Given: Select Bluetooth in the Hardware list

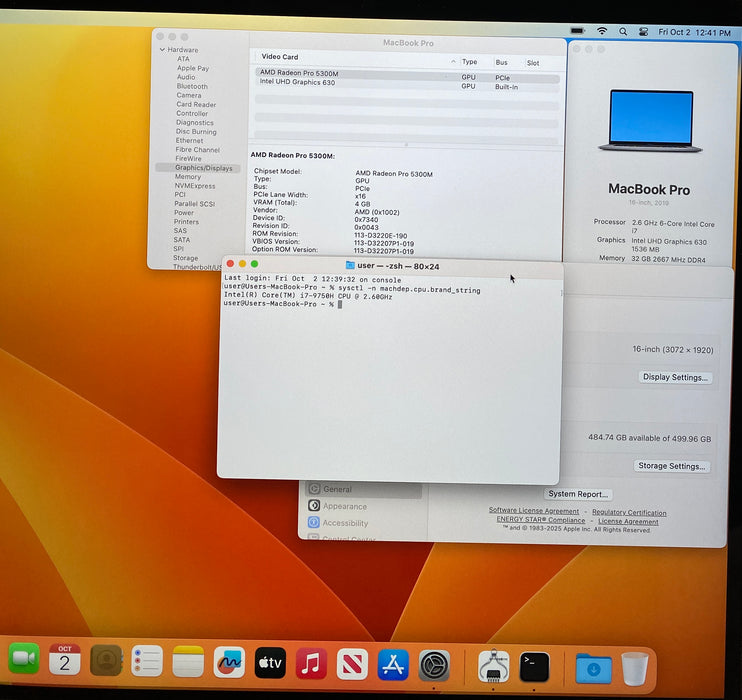Looking at the screenshot, I should pyautogui.click(x=192, y=86).
